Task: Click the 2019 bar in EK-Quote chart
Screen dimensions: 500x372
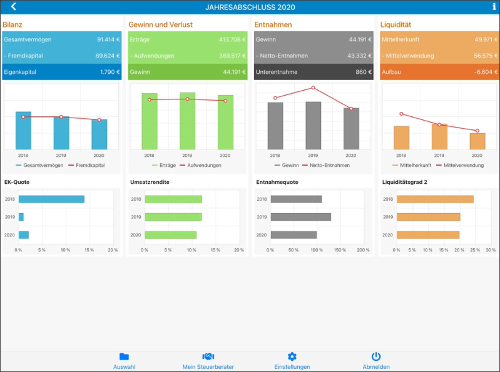Action: tap(21, 217)
